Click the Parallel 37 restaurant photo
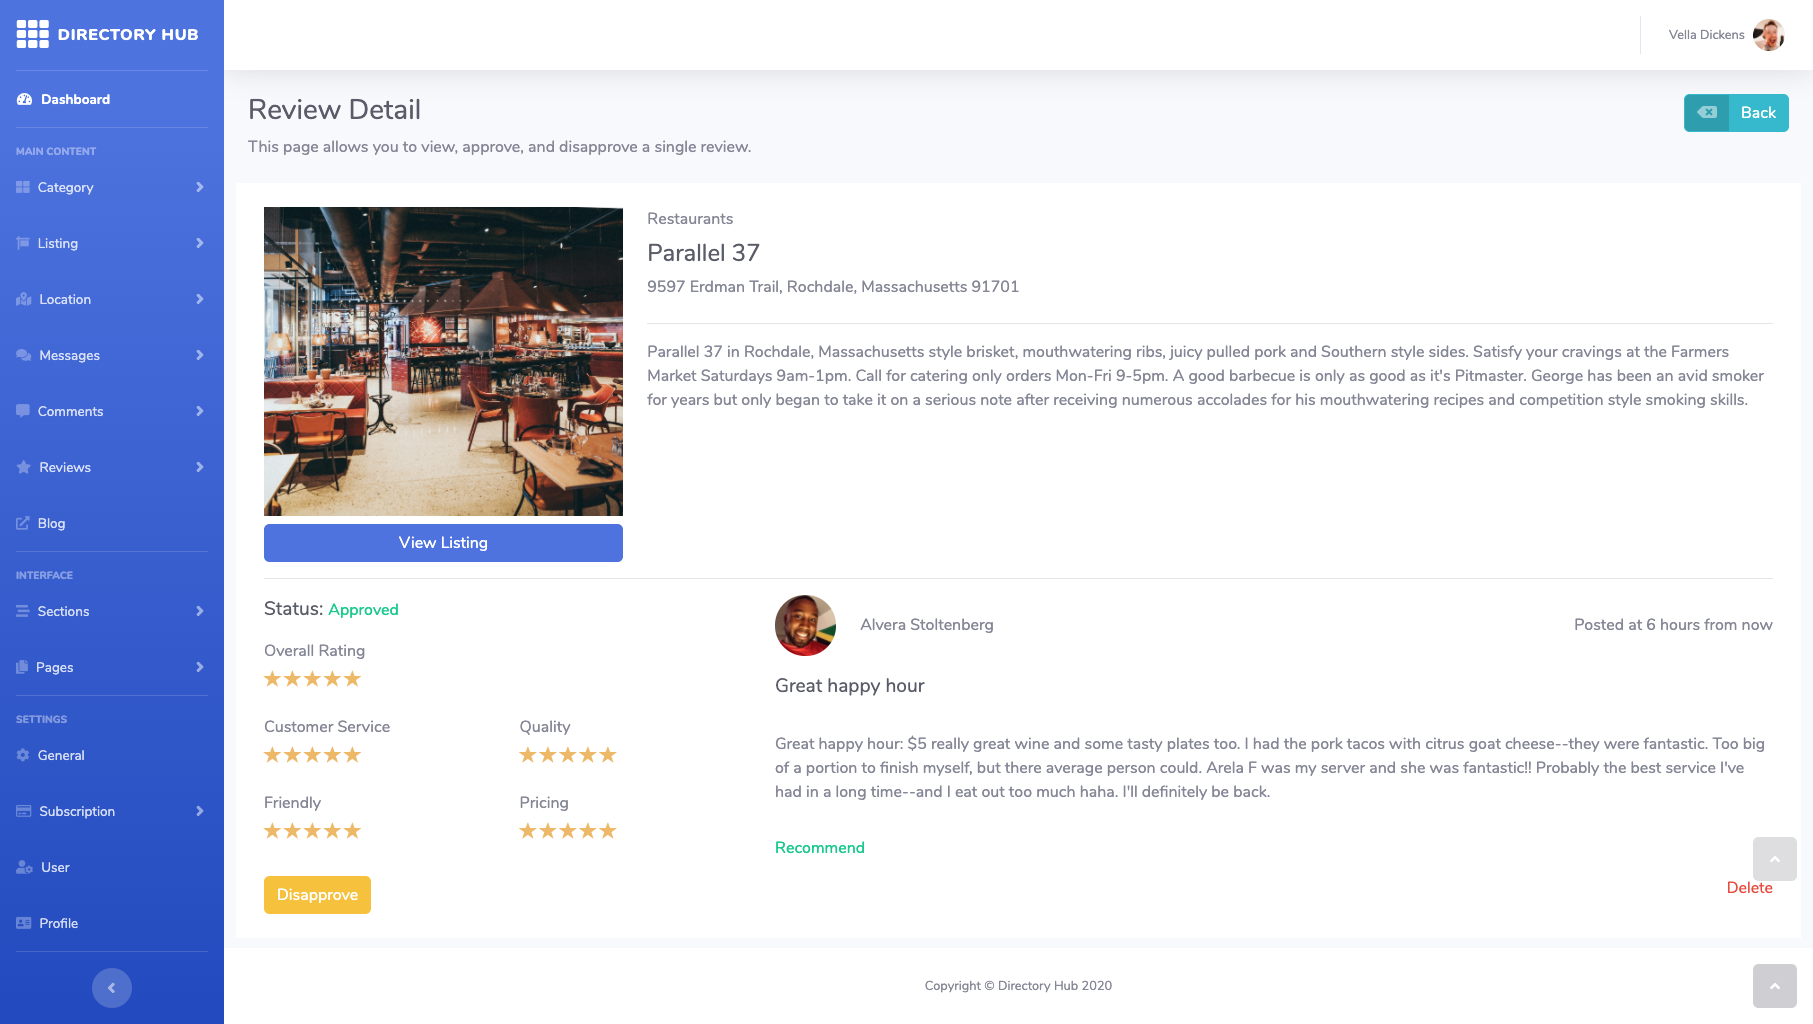The width and height of the screenshot is (1813, 1024). pos(443,361)
